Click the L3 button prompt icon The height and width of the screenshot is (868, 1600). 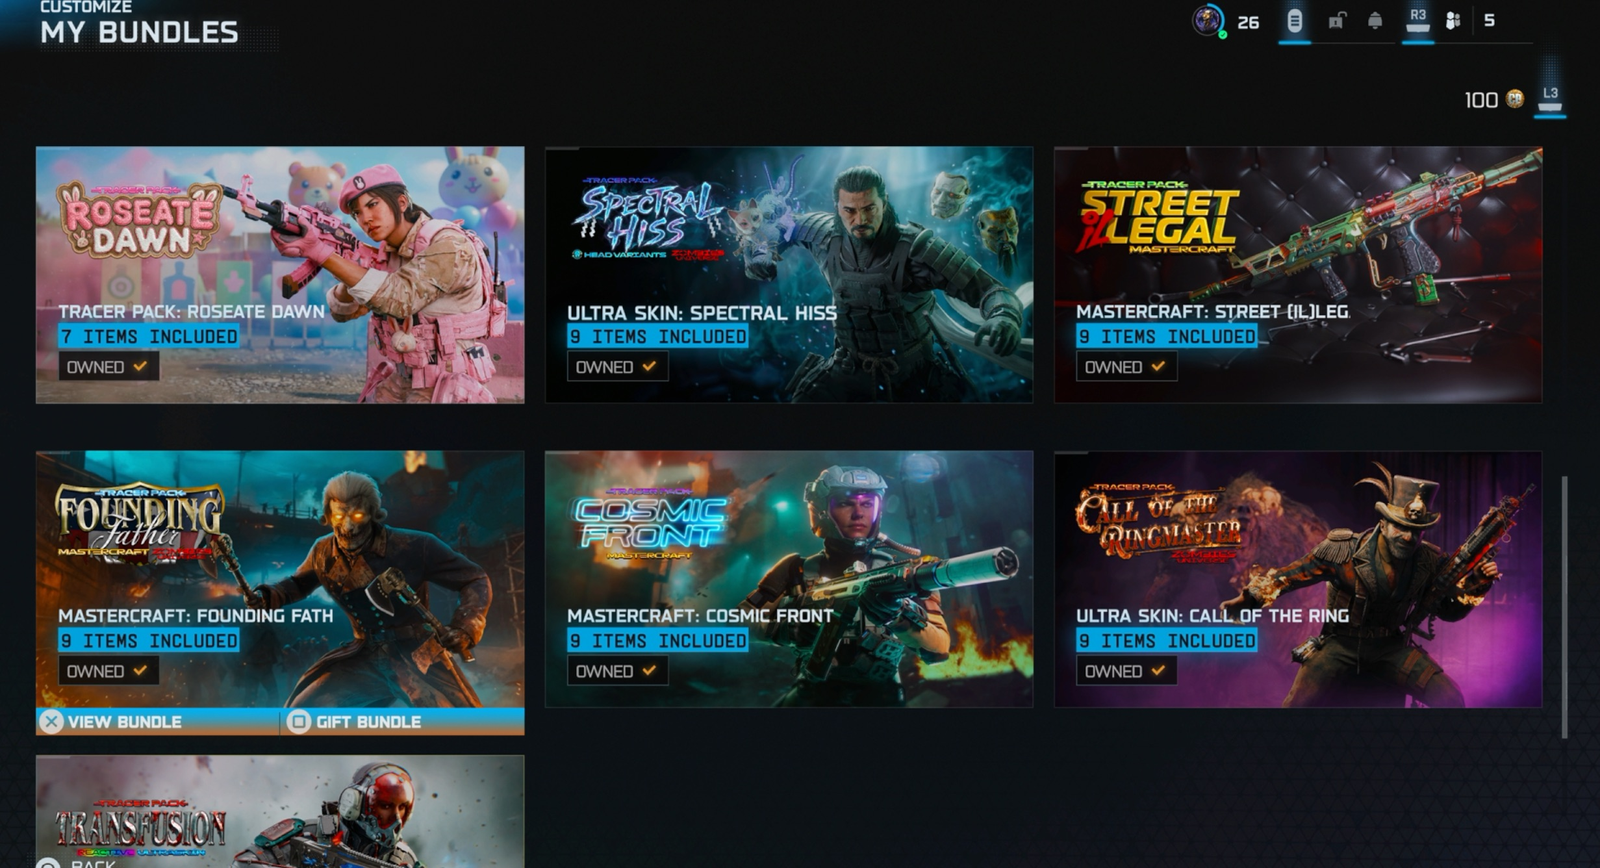1550,99
